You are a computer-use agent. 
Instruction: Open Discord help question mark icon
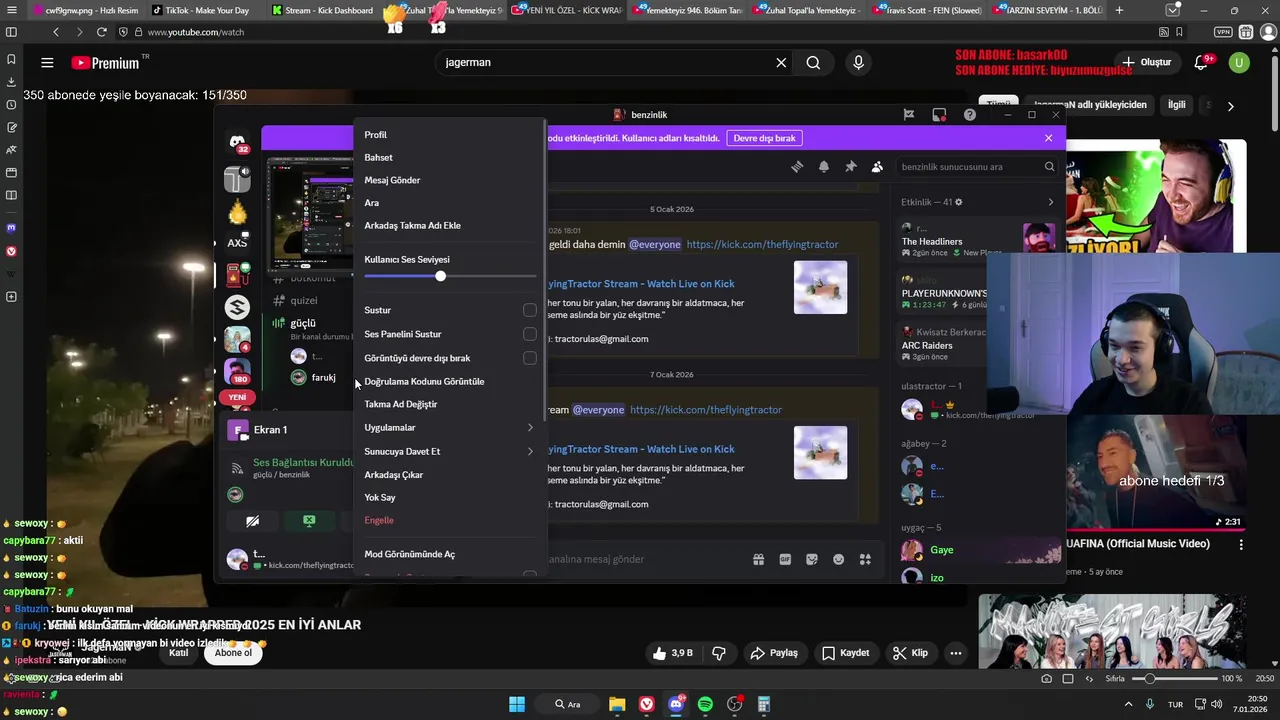[x=970, y=115]
